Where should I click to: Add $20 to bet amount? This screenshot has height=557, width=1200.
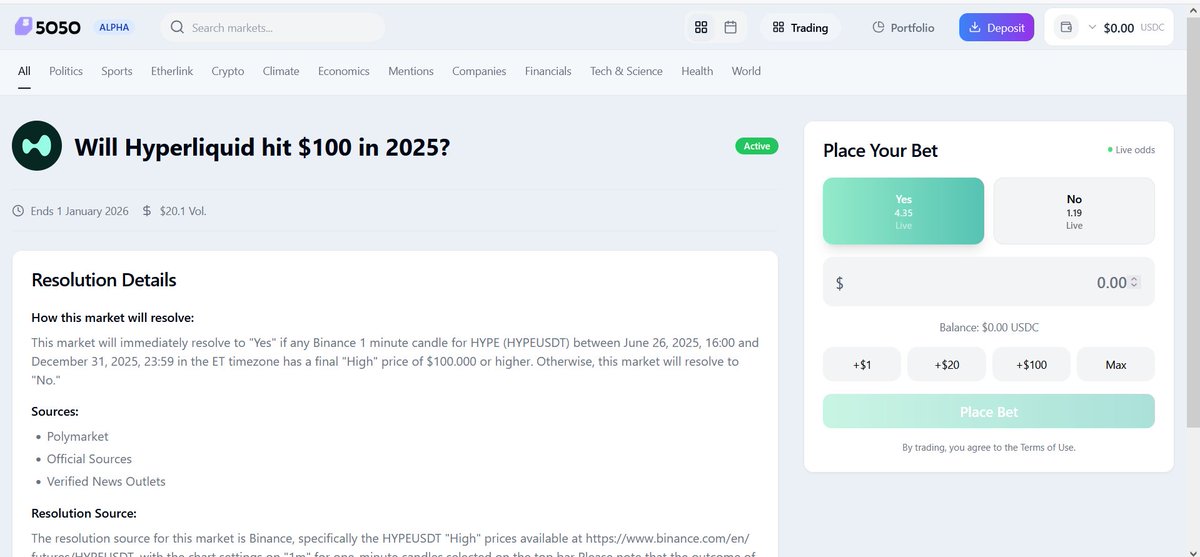(947, 364)
